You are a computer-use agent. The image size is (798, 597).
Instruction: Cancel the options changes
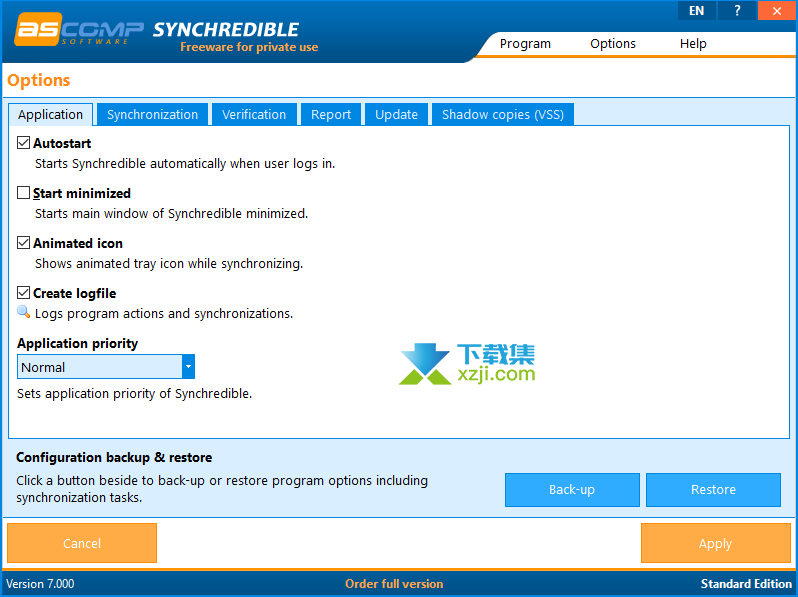[82, 543]
